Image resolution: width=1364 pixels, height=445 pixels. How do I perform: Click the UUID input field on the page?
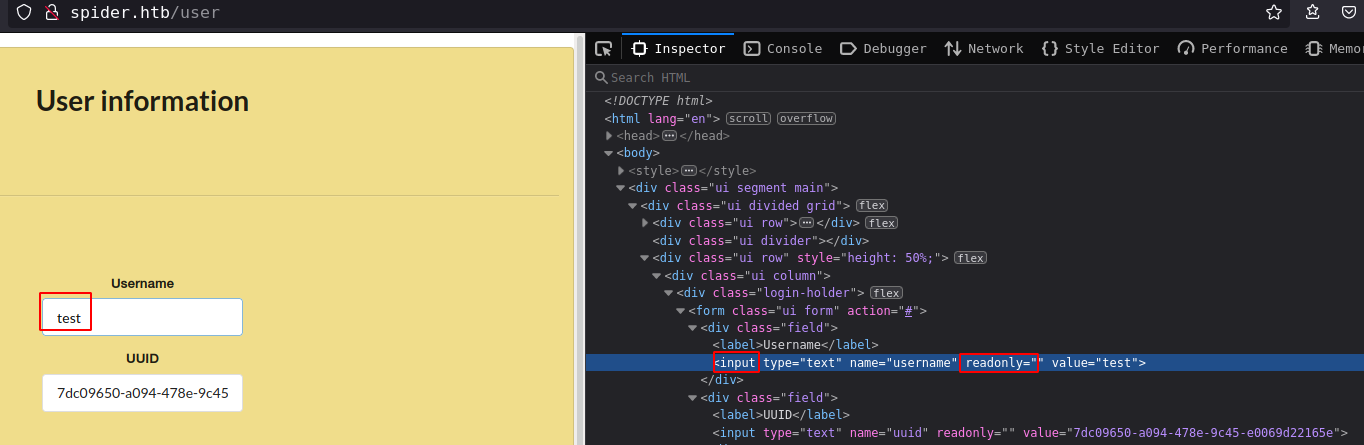pos(142,393)
